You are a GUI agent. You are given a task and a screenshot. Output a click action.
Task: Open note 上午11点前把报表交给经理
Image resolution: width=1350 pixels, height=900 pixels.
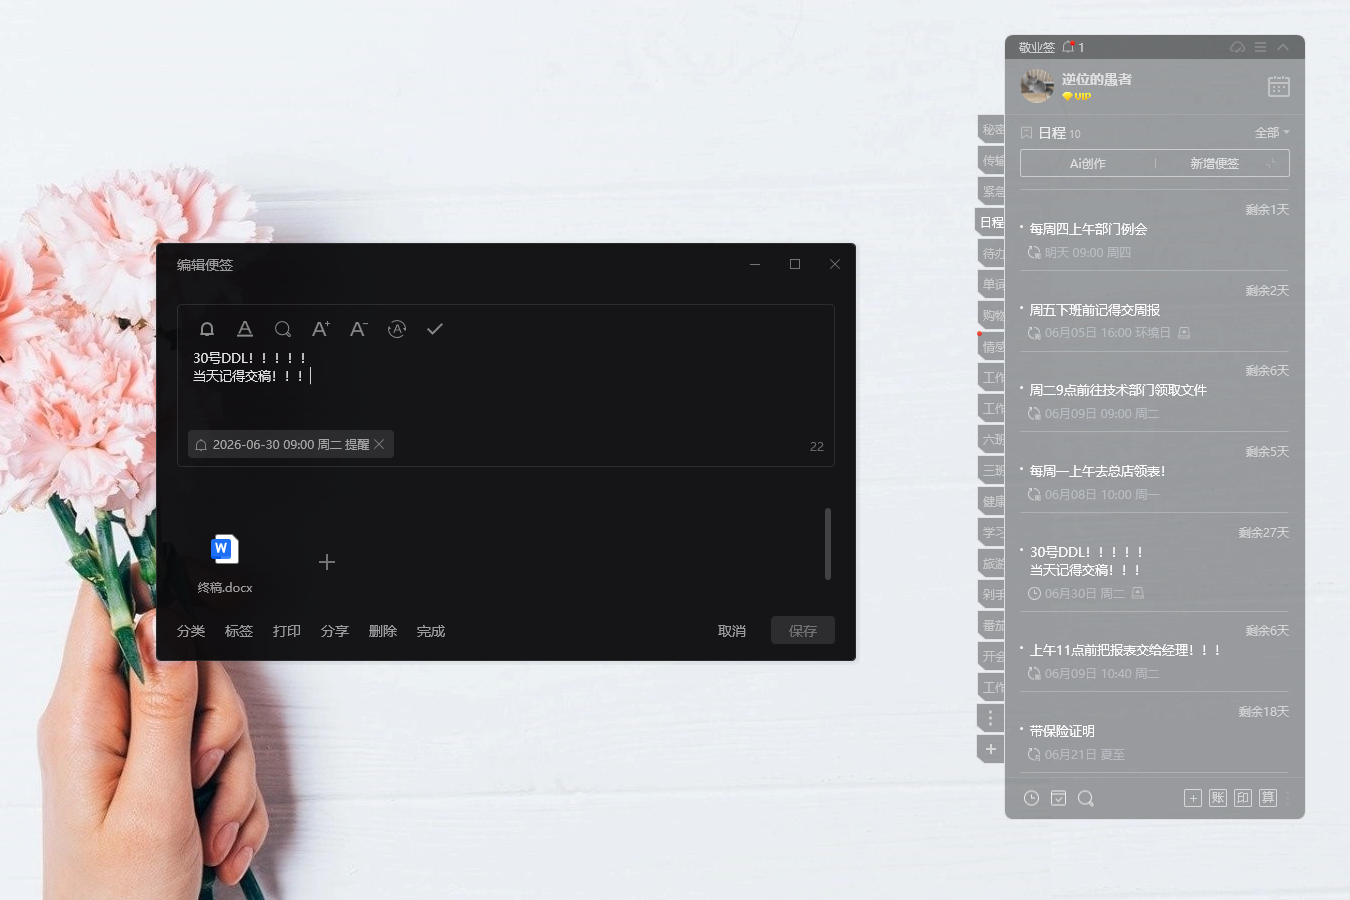coord(1125,650)
